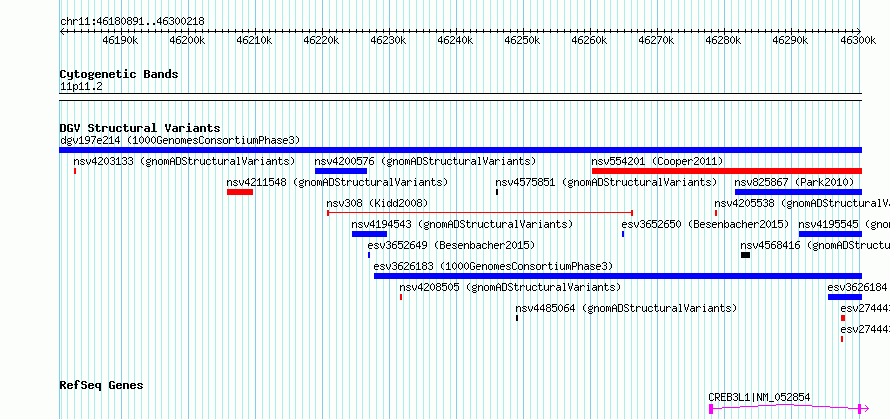
Task: Select the Cytogenetic Bands track title
Action: [x=119, y=74]
